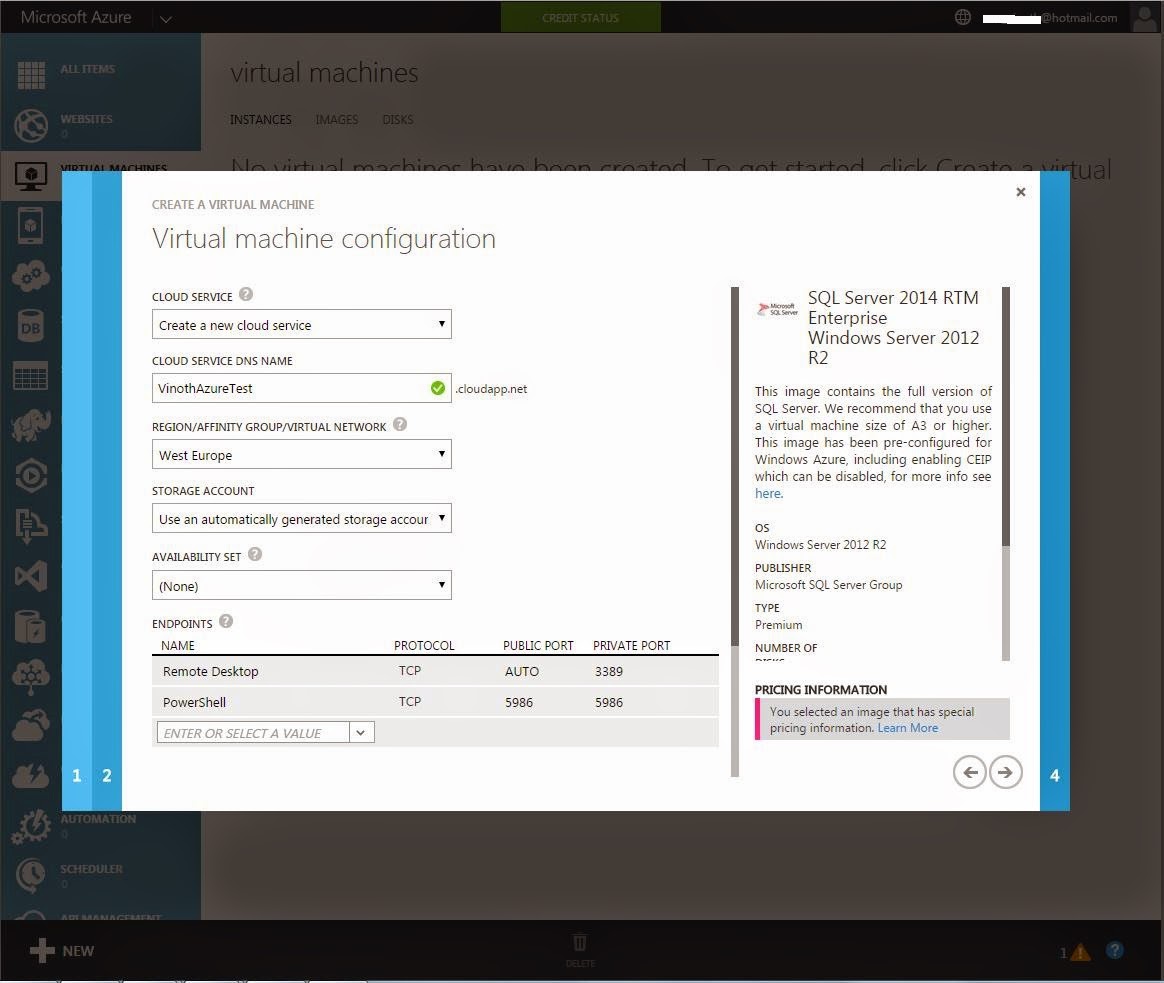Click the 3389 private port cell

coord(609,671)
